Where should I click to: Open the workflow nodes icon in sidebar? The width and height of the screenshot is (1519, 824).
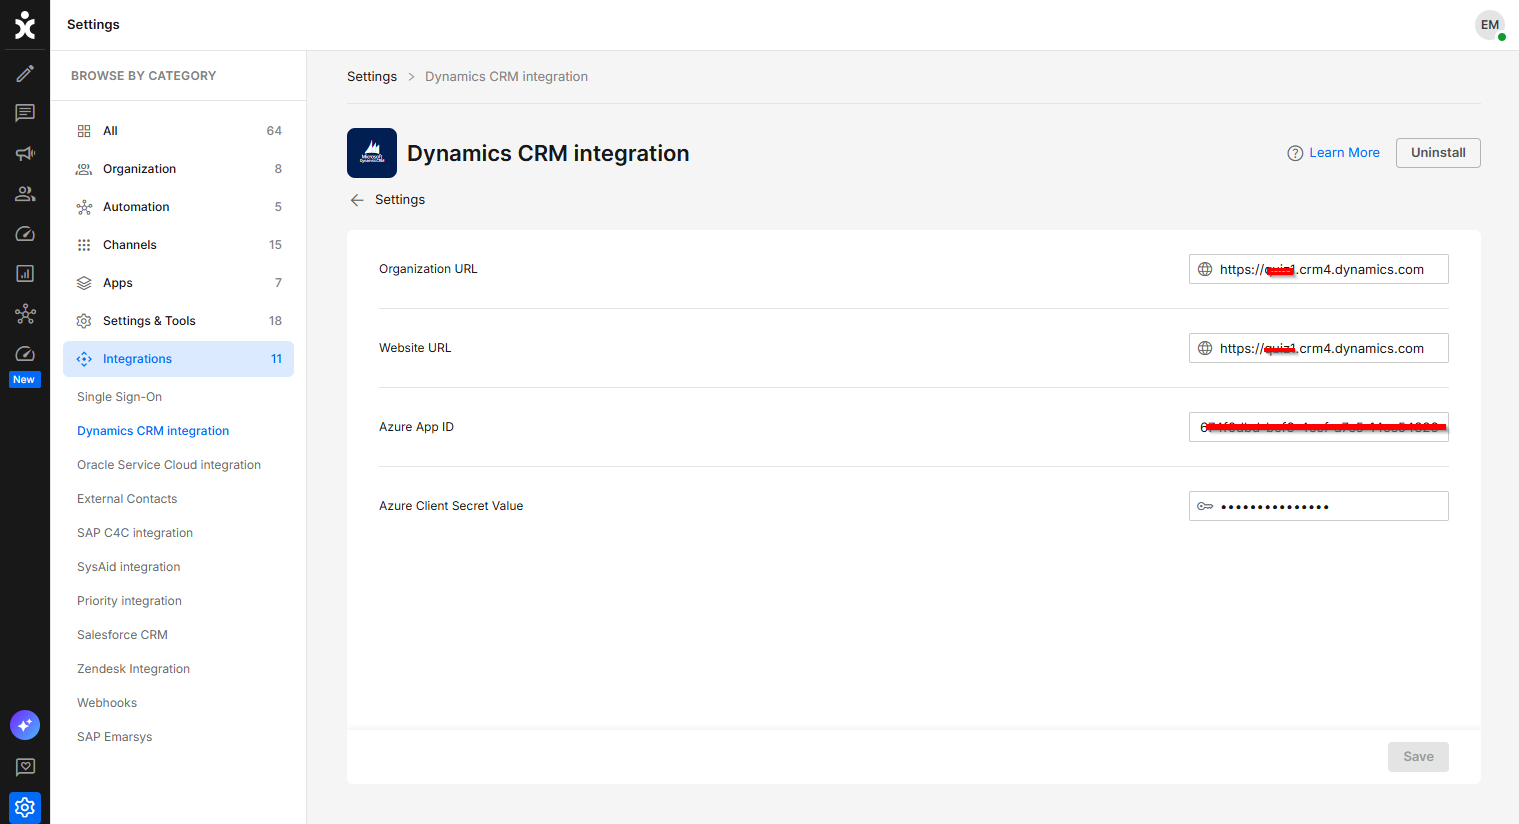point(25,314)
